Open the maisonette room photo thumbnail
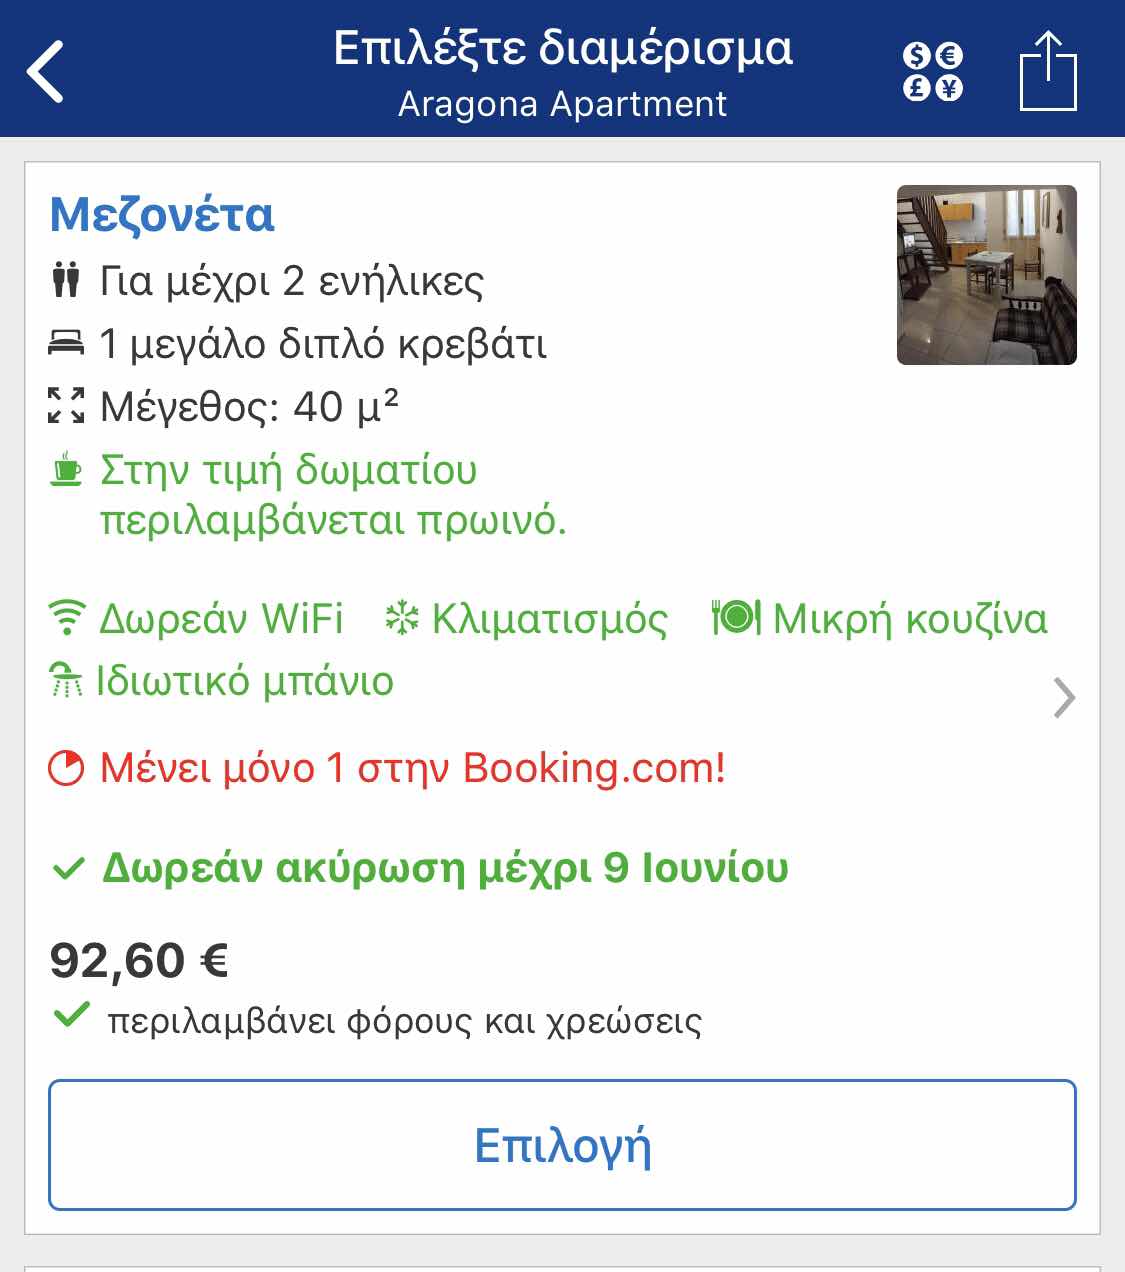This screenshot has width=1125, height=1272. (987, 275)
